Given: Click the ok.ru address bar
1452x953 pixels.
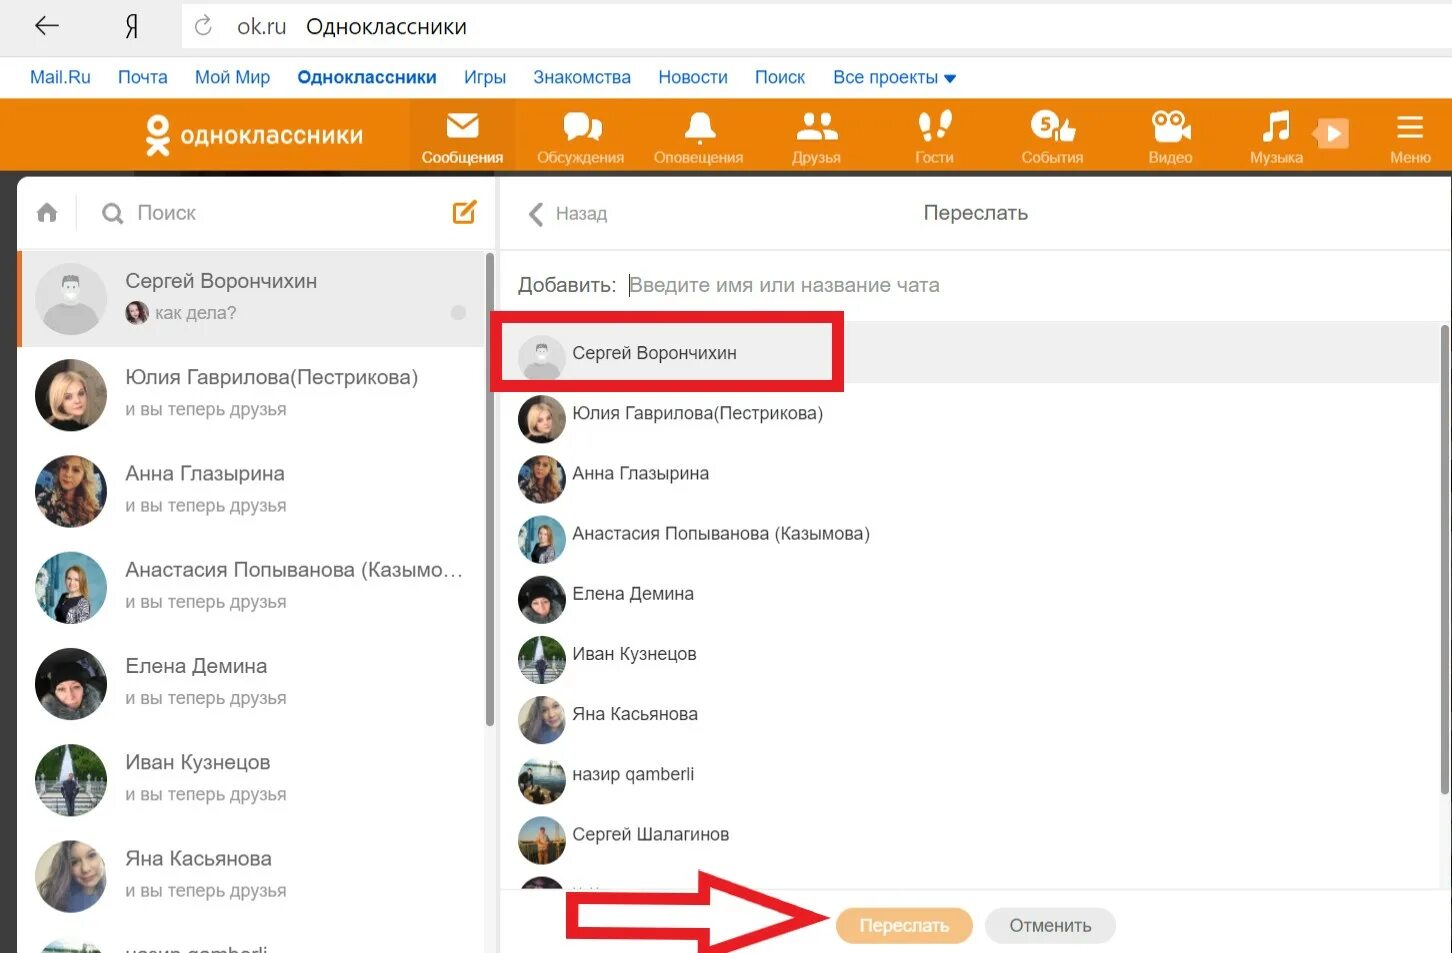Looking at the screenshot, I should [x=816, y=26].
